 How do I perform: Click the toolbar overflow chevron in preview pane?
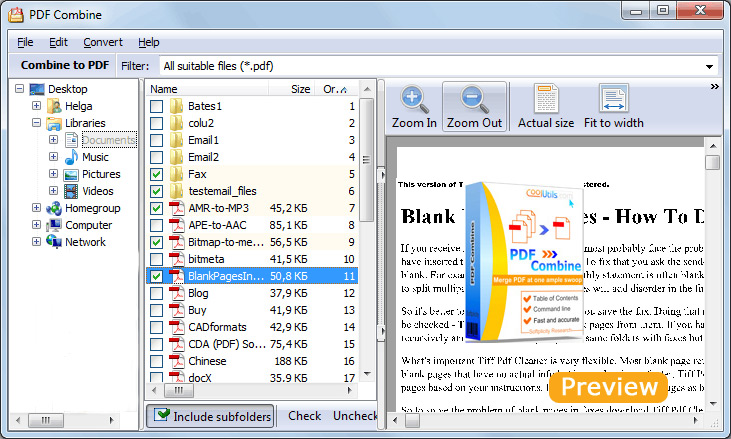(714, 87)
